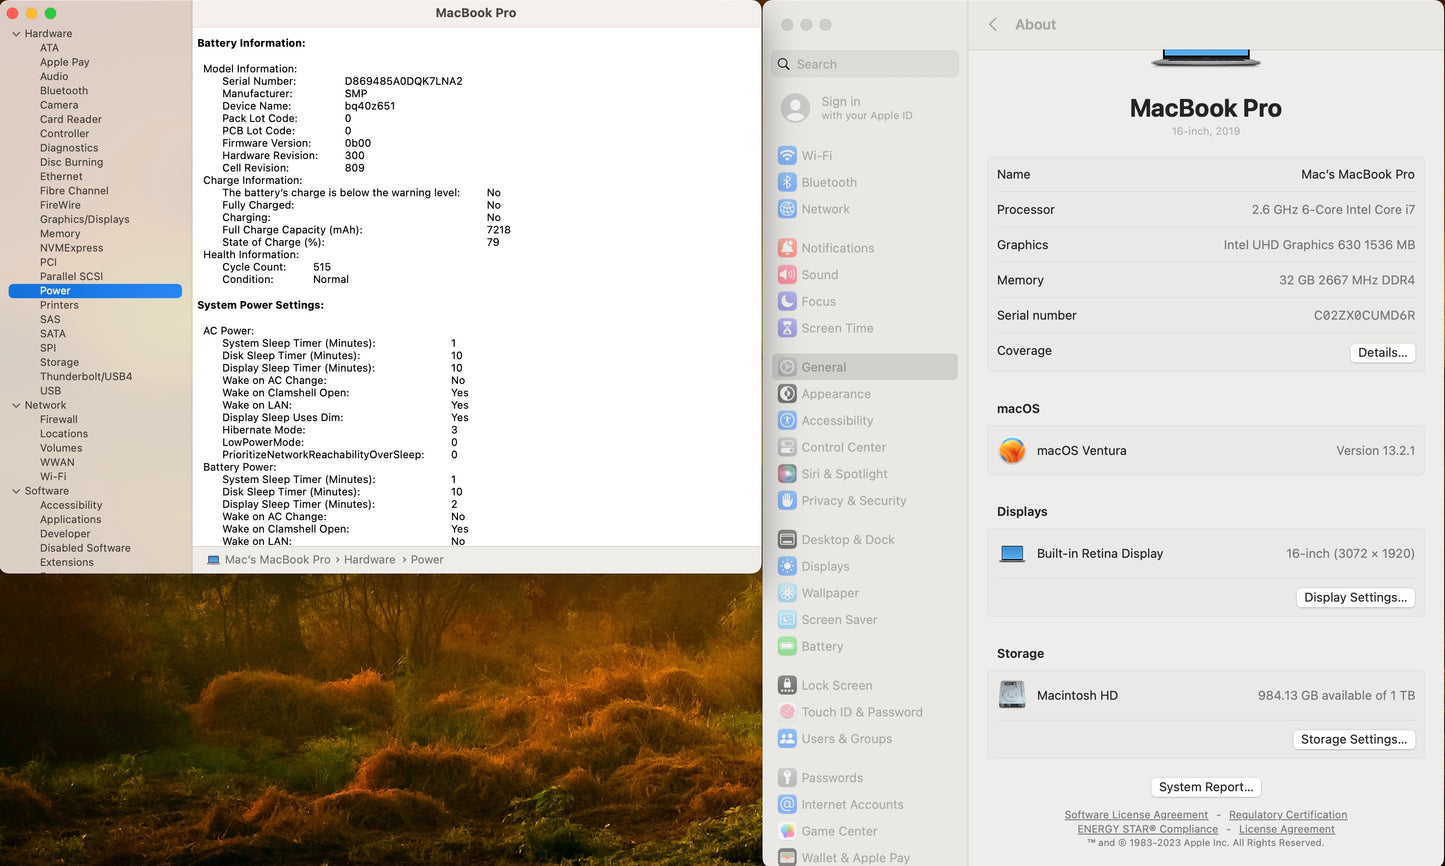Viewport: 1445px width, 866px height.
Task: Click the Coverage Details button
Action: click(1382, 352)
